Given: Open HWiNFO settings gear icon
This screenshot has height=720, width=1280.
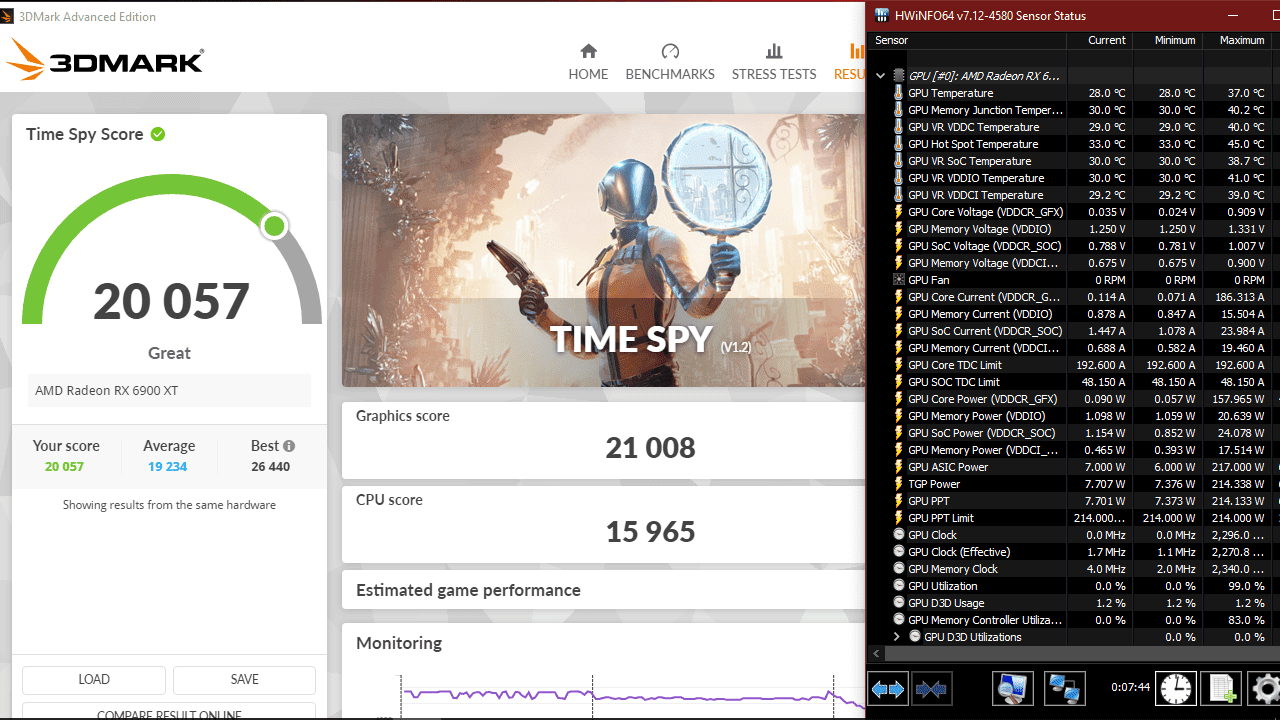Looking at the screenshot, I should [1266, 688].
